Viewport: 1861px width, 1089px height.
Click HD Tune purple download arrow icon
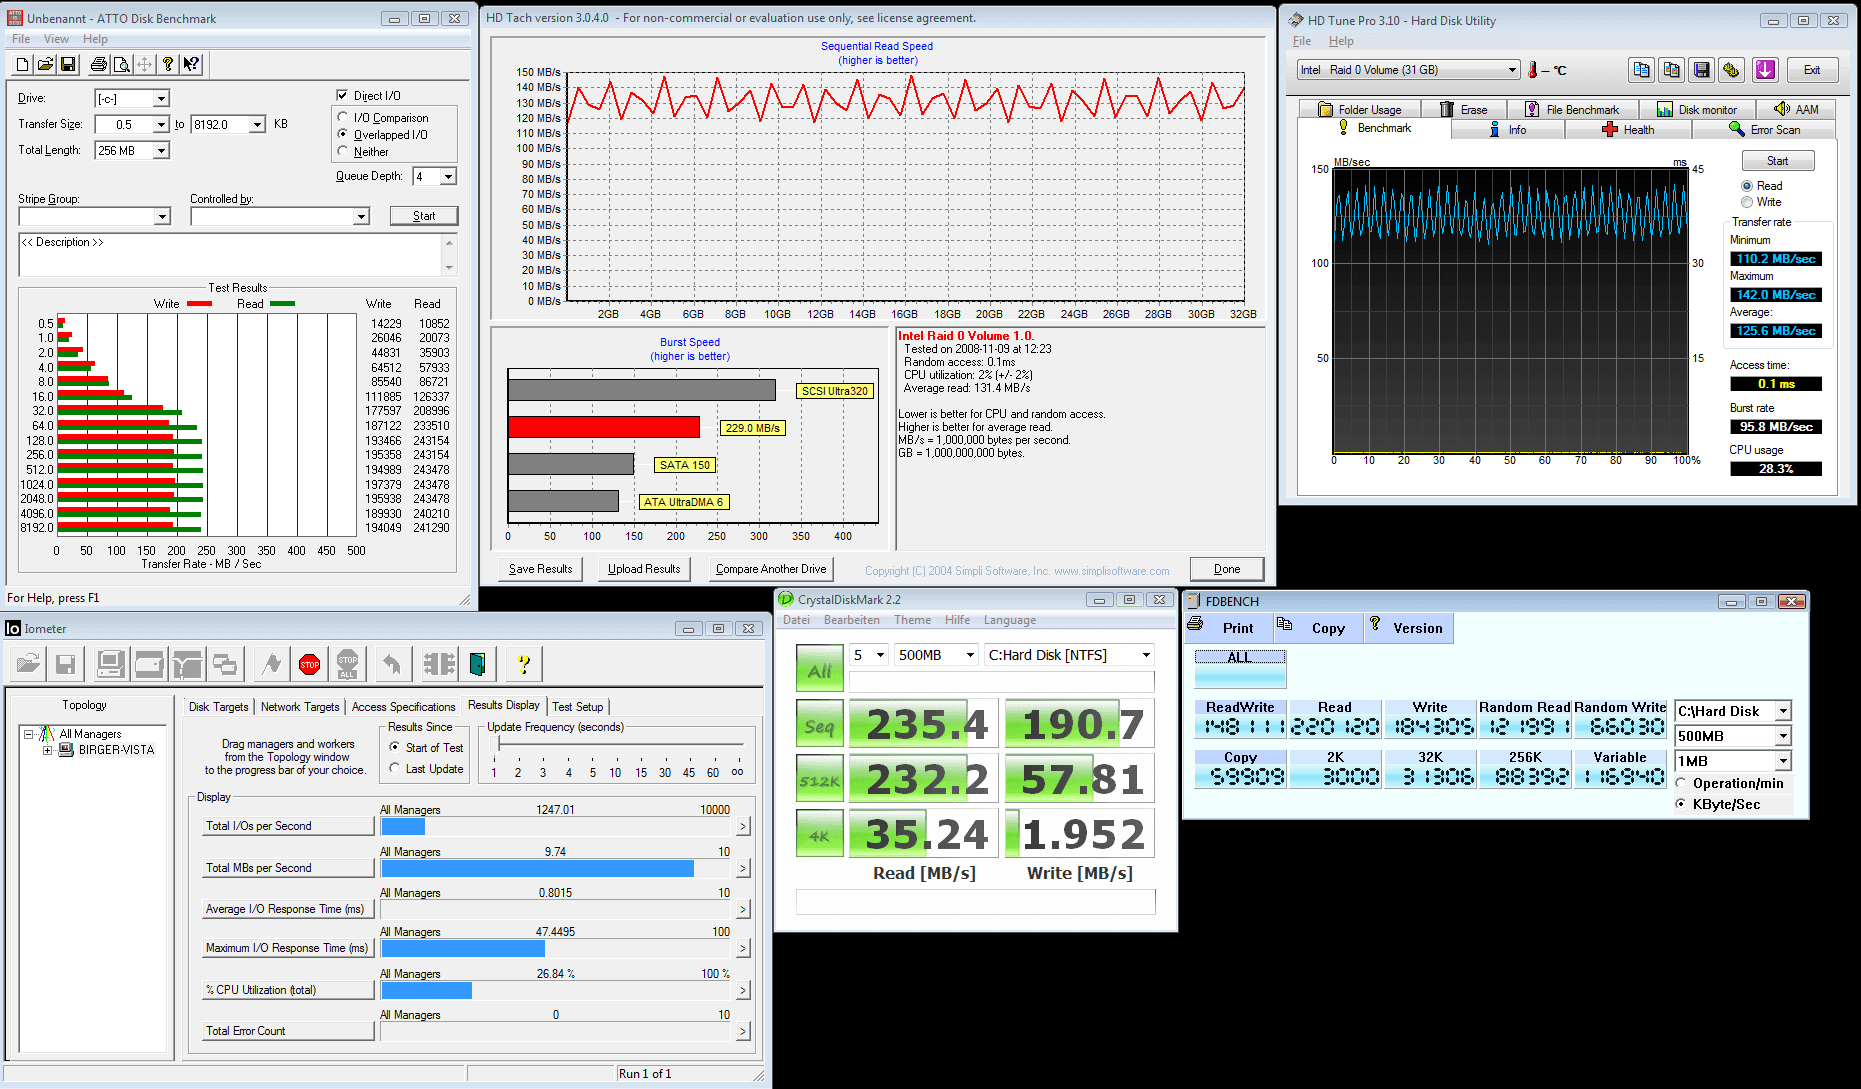[1765, 70]
